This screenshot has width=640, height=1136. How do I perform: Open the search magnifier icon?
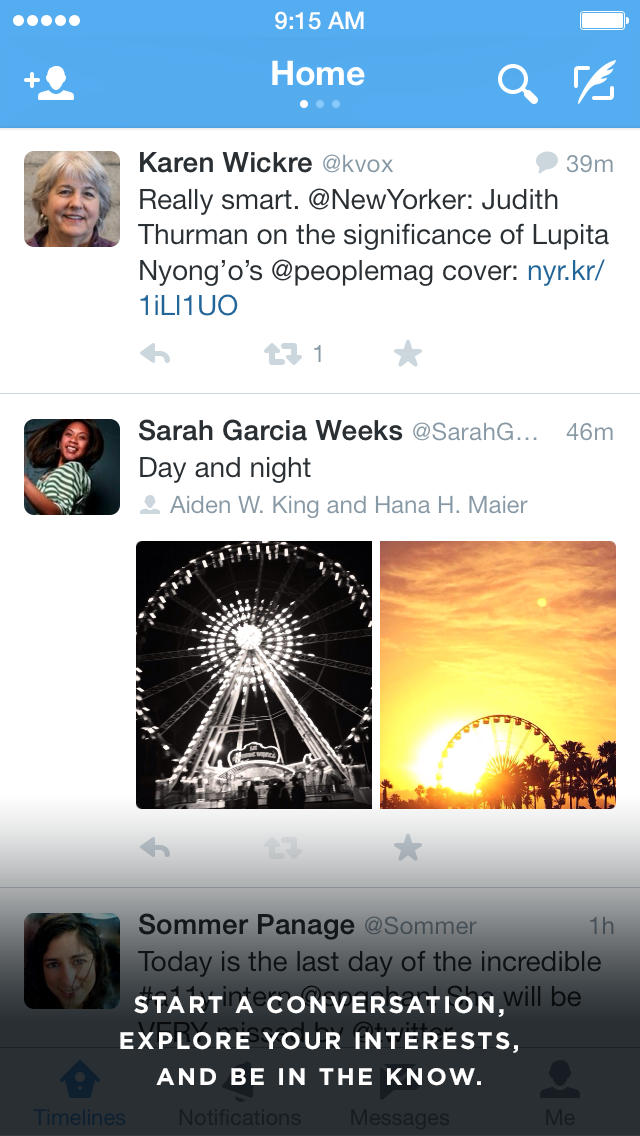pos(517,84)
